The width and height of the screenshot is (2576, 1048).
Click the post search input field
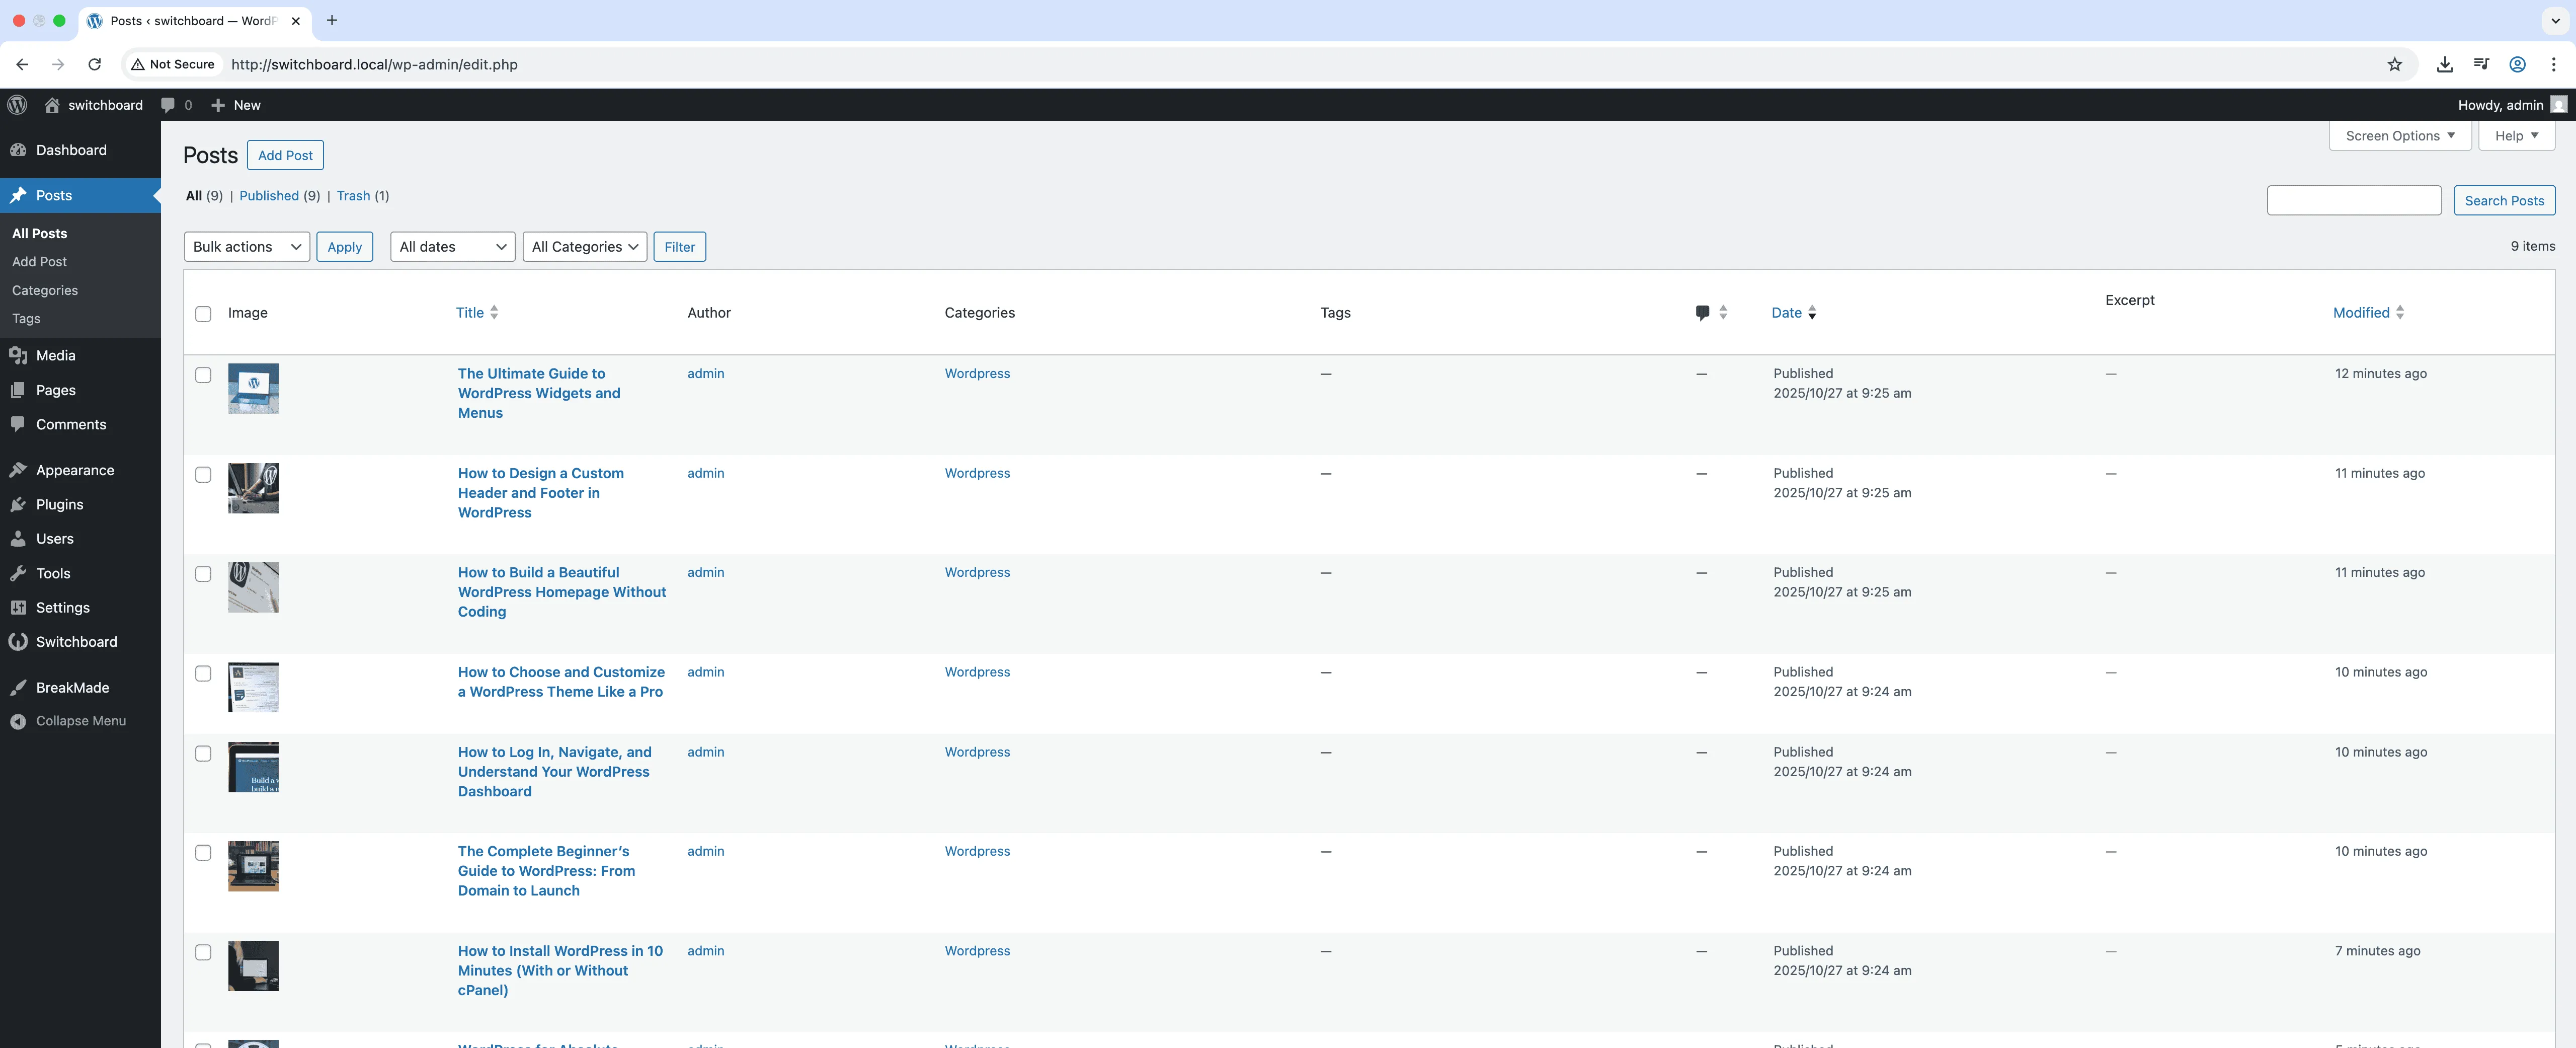(2354, 200)
